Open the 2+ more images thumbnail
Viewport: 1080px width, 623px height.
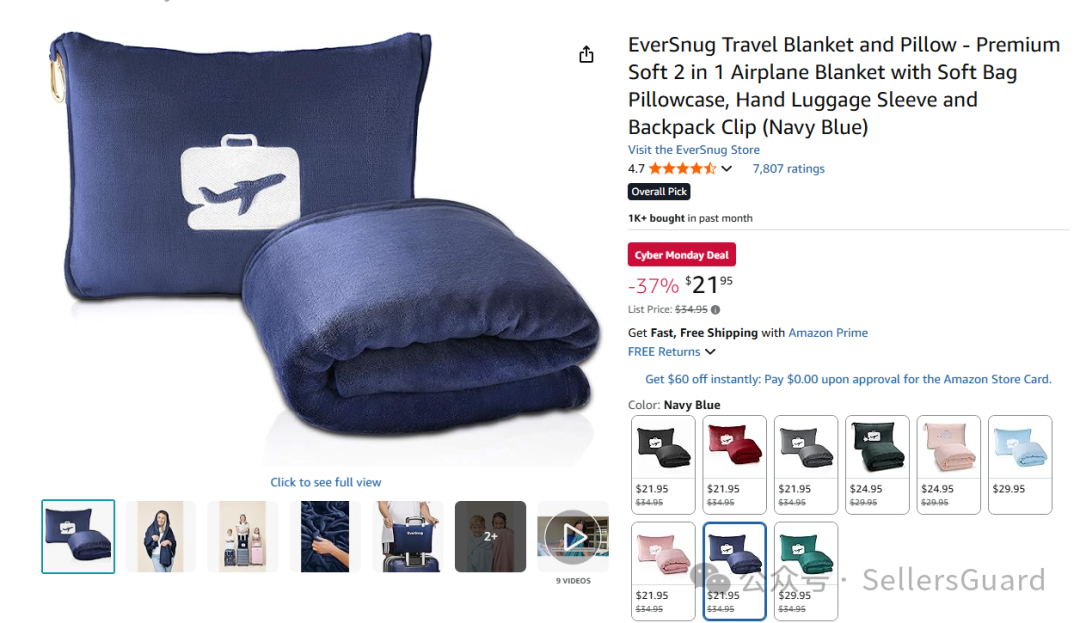(x=490, y=537)
